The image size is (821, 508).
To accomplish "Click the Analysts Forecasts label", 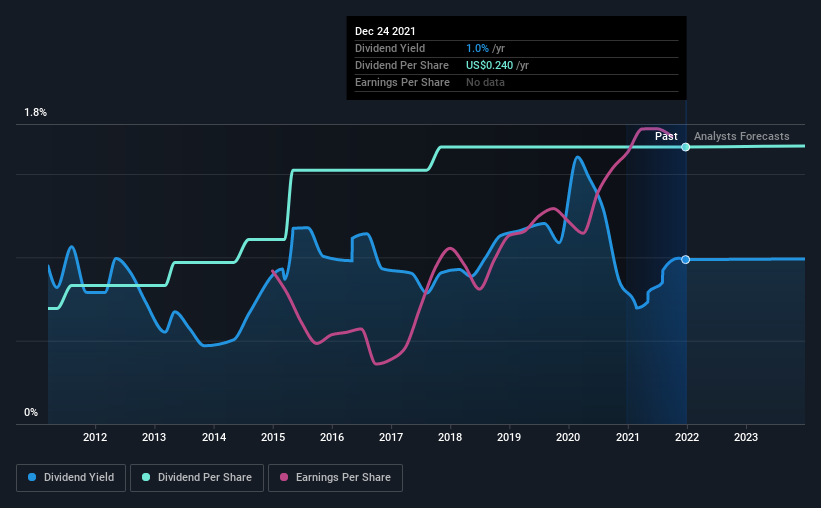I will pos(741,136).
